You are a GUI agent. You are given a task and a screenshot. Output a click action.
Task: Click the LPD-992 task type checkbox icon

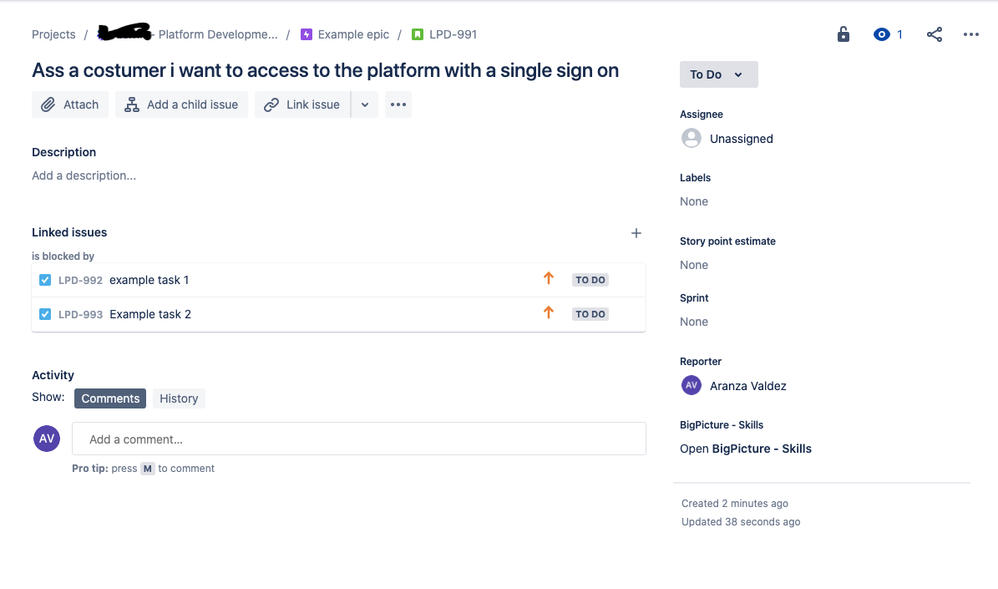pyautogui.click(x=45, y=280)
